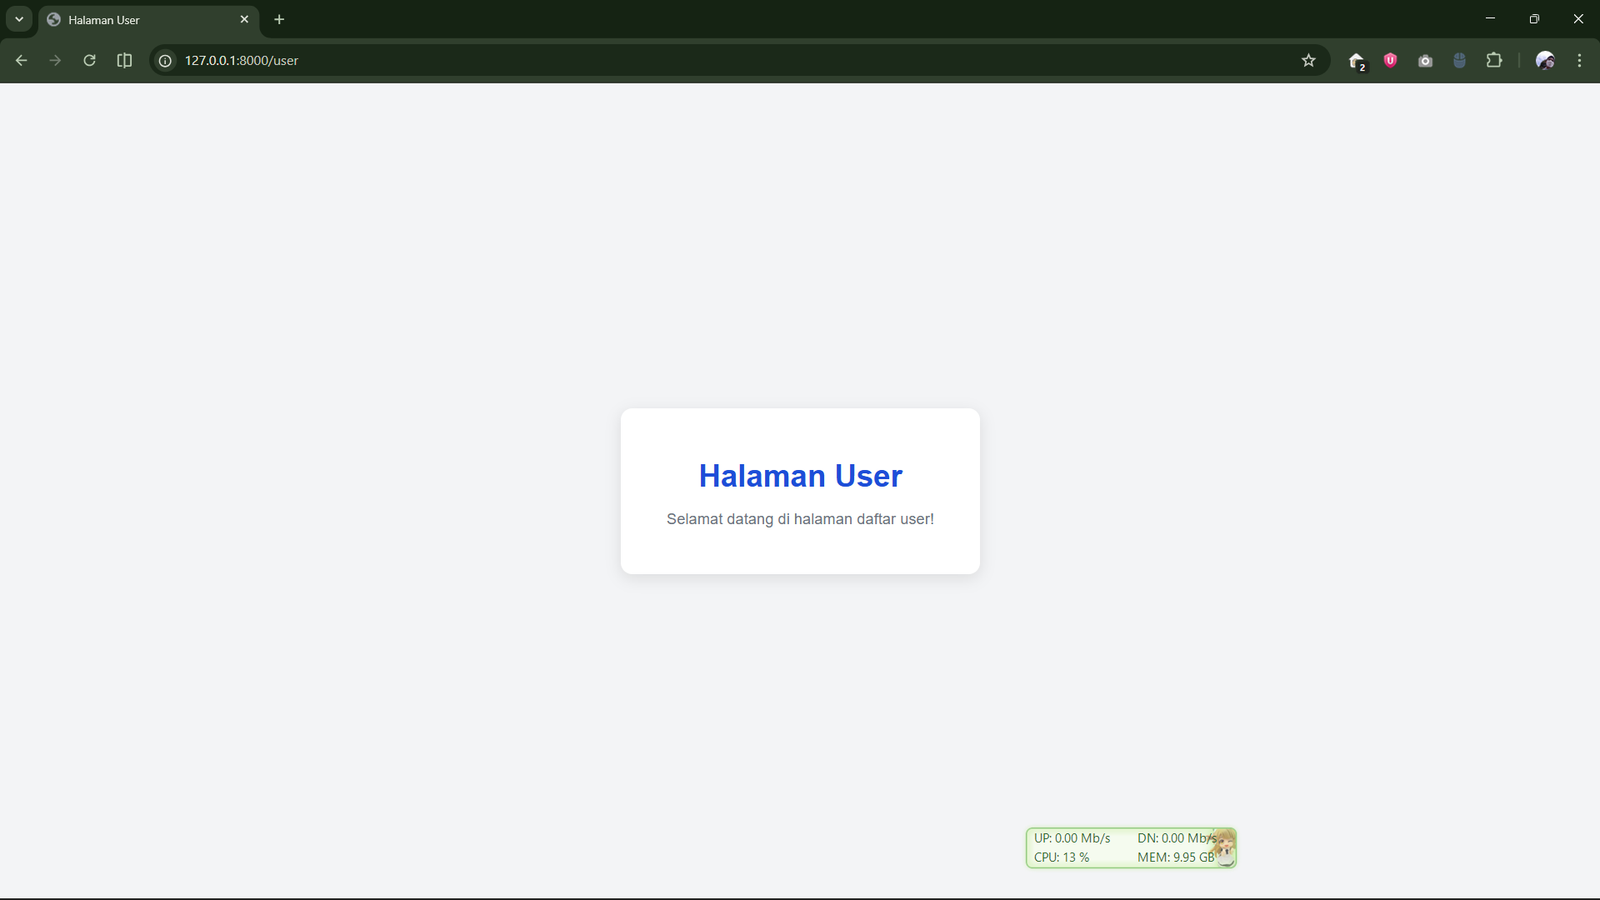Open the Chrome three-dot menu
This screenshot has height=900, width=1600.
[1579, 60]
